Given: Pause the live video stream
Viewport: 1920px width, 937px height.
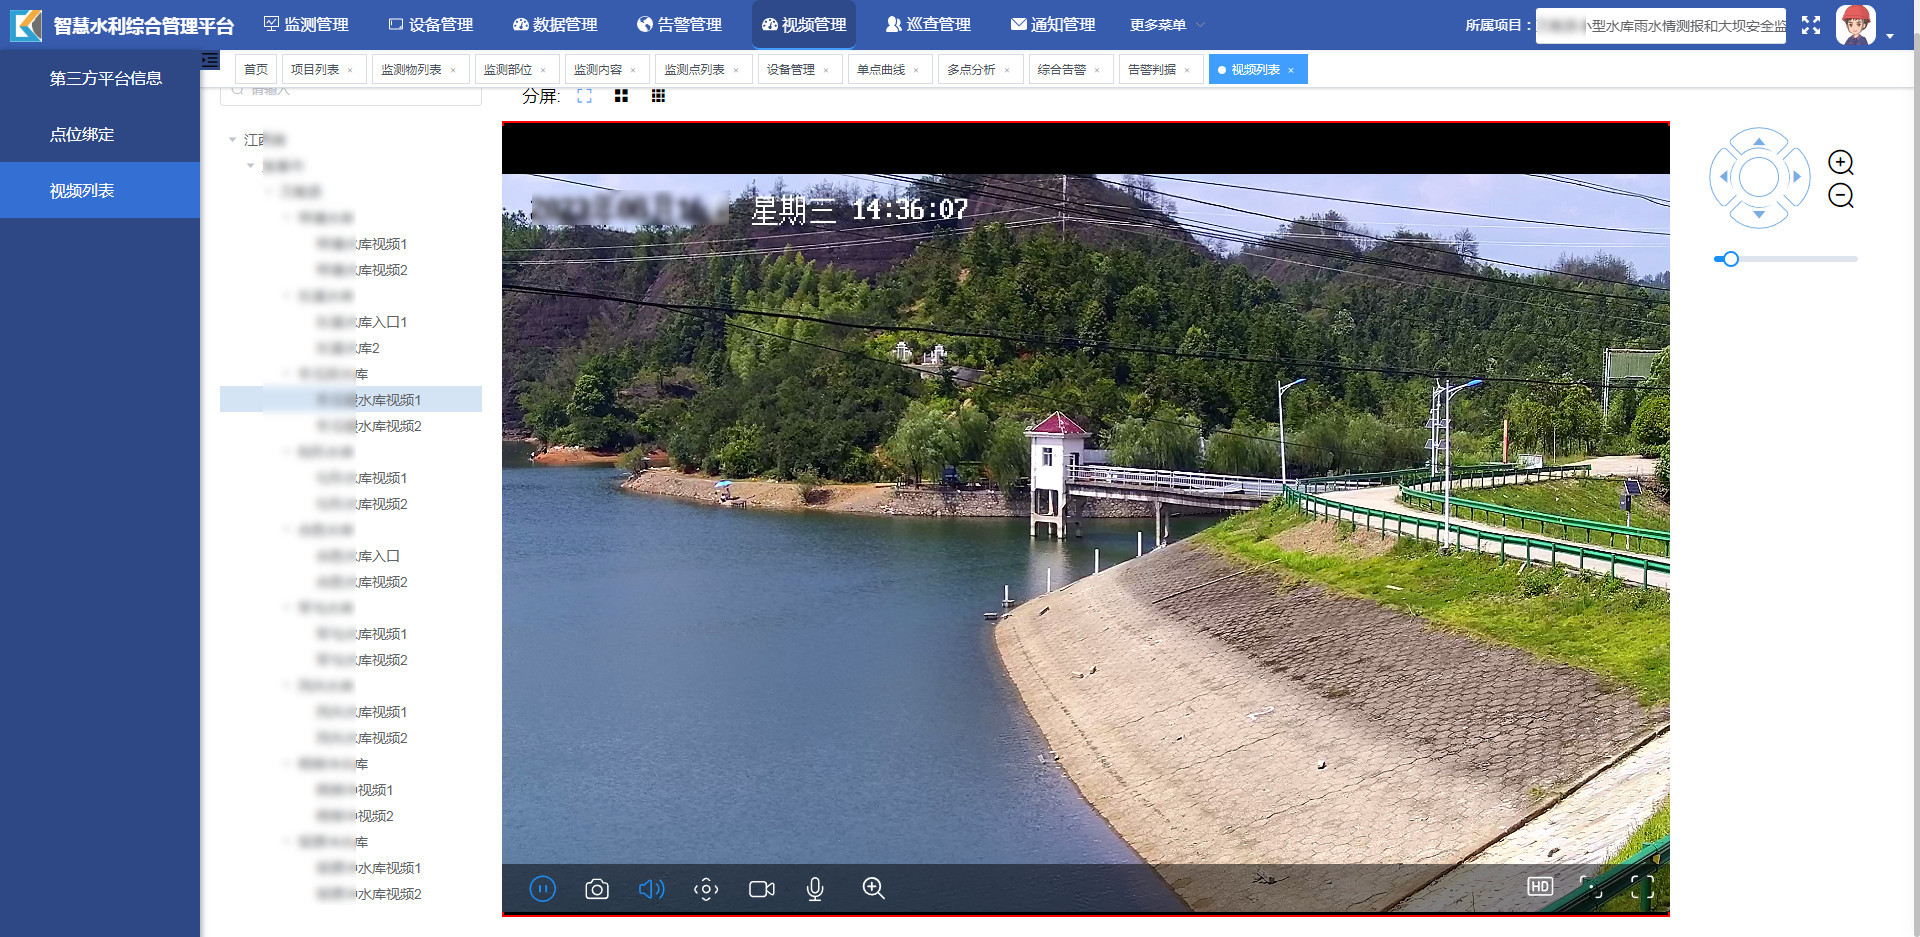Looking at the screenshot, I should 543,889.
